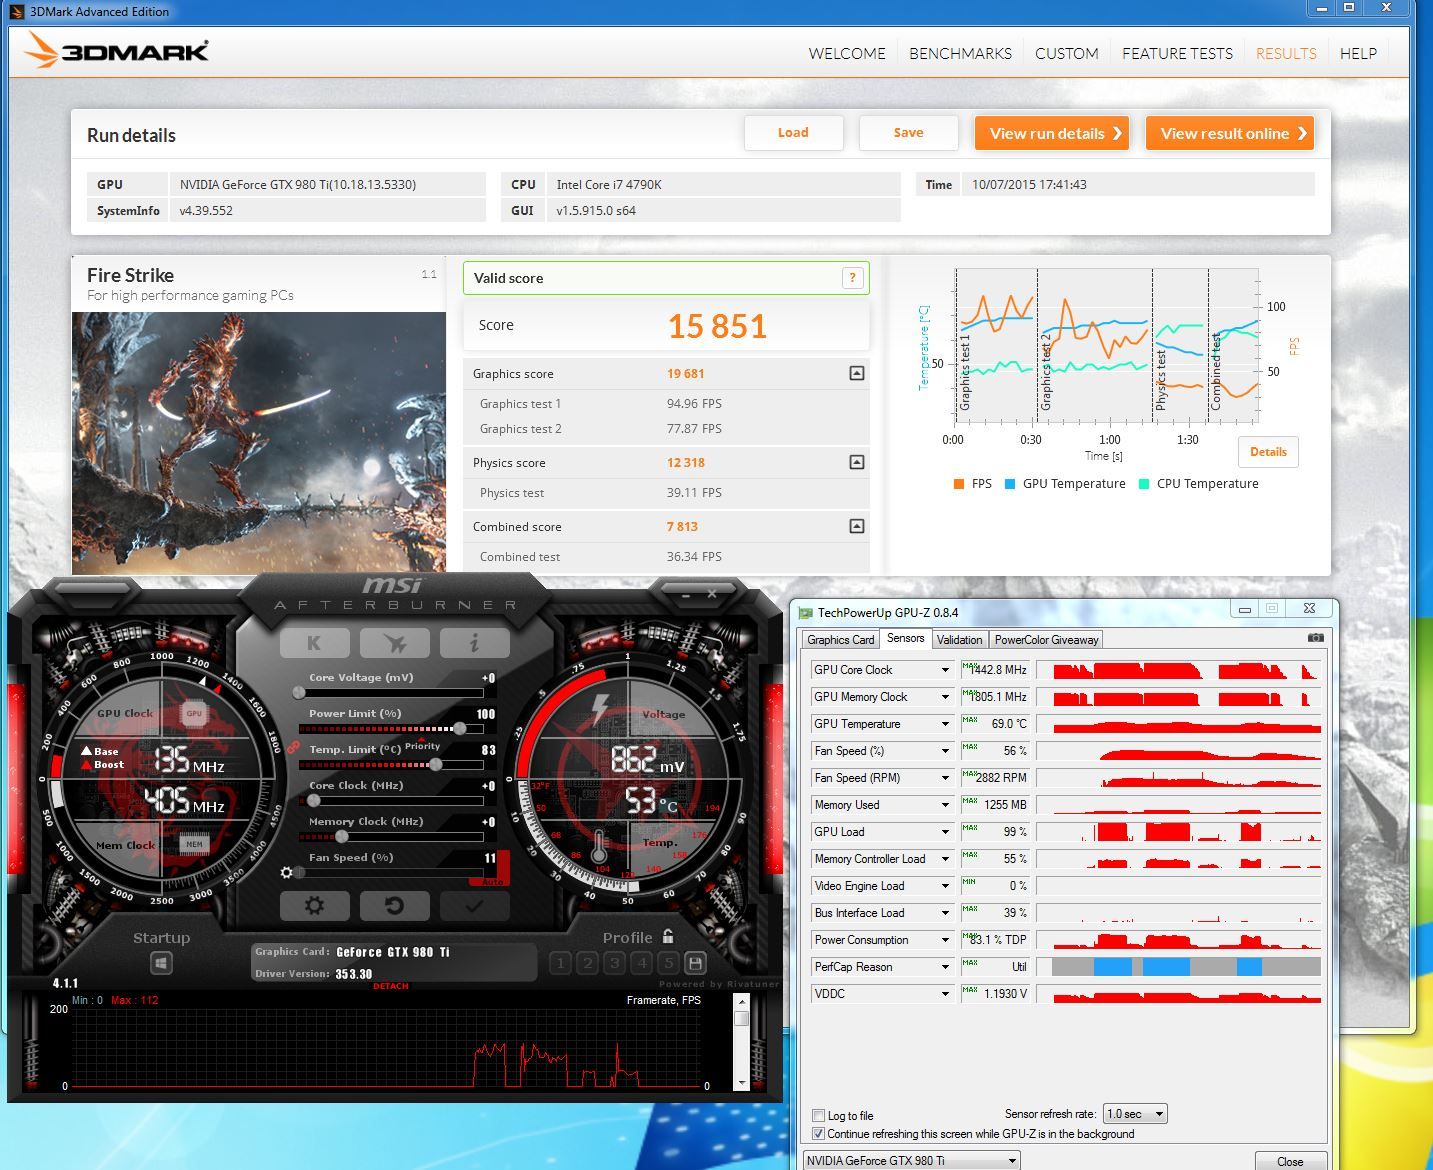This screenshot has width=1433, height=1170.
Task: Select Afterburner profile slot 5
Action: (668, 963)
